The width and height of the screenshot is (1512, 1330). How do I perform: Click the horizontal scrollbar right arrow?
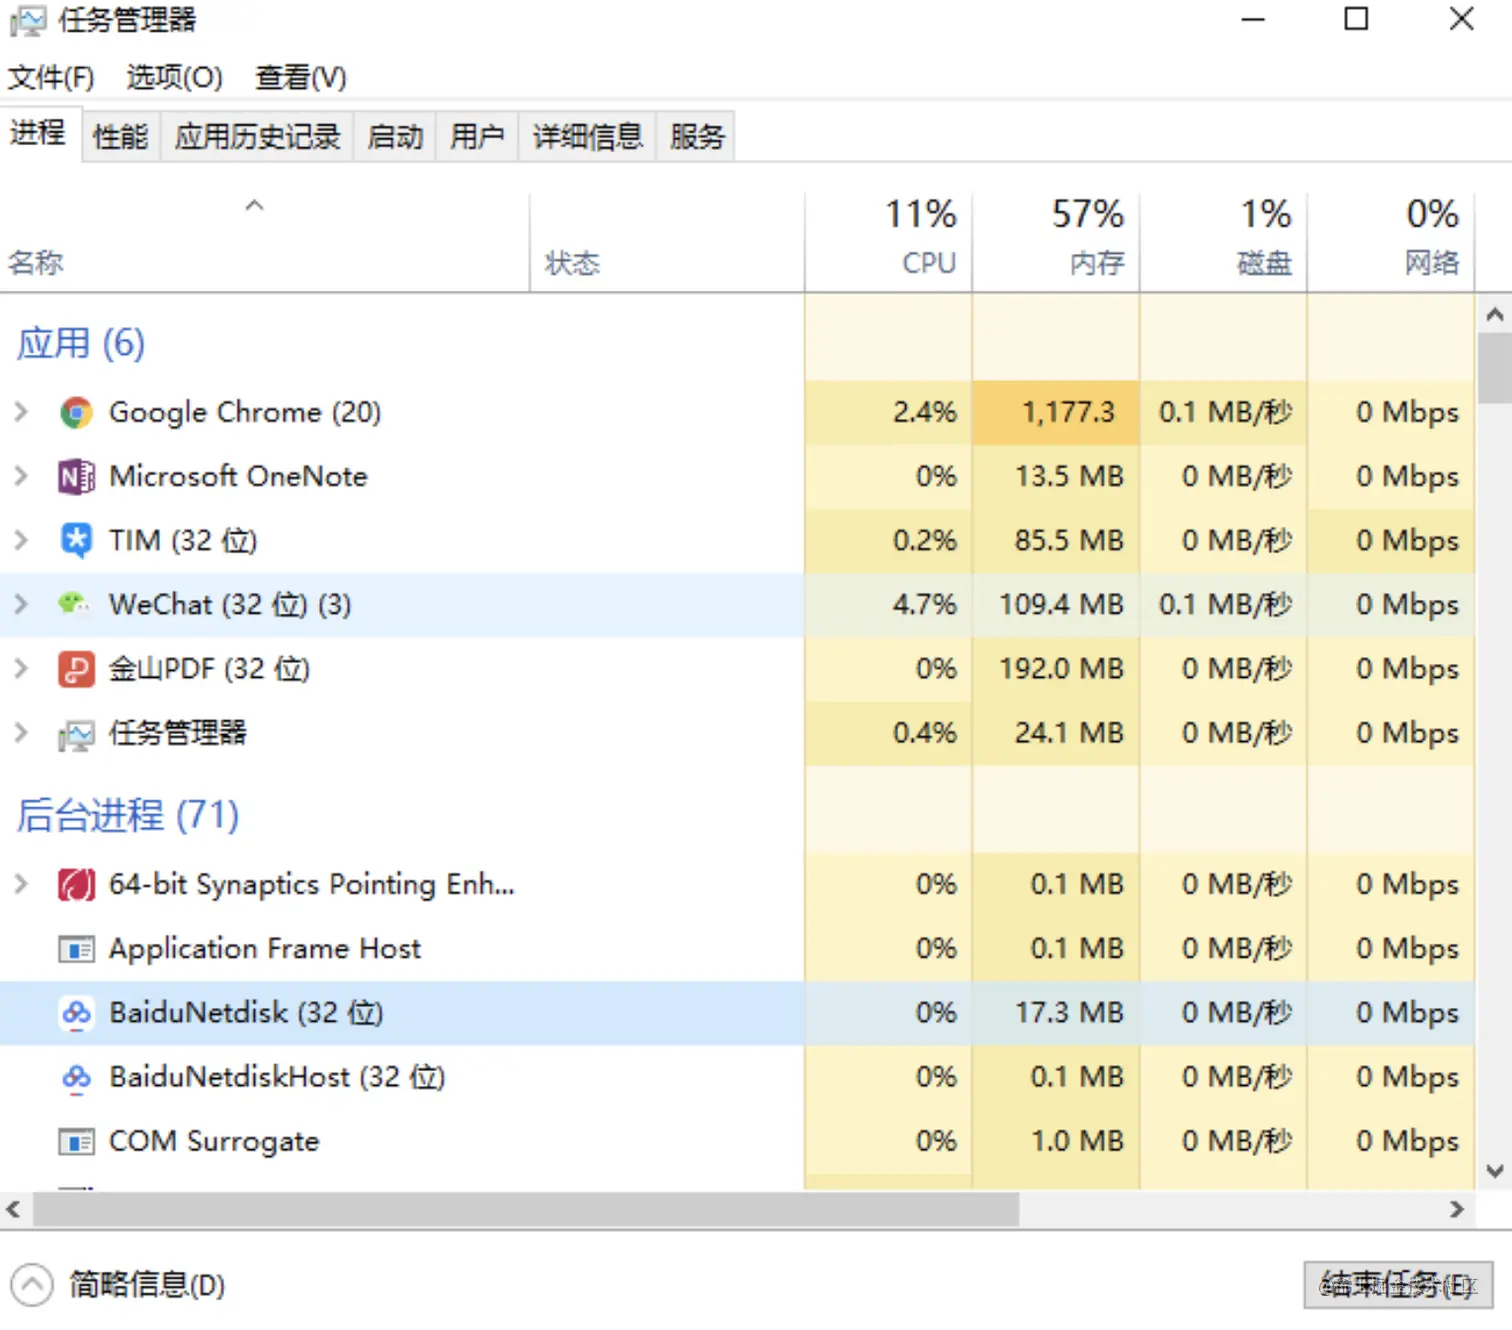tap(1457, 1210)
